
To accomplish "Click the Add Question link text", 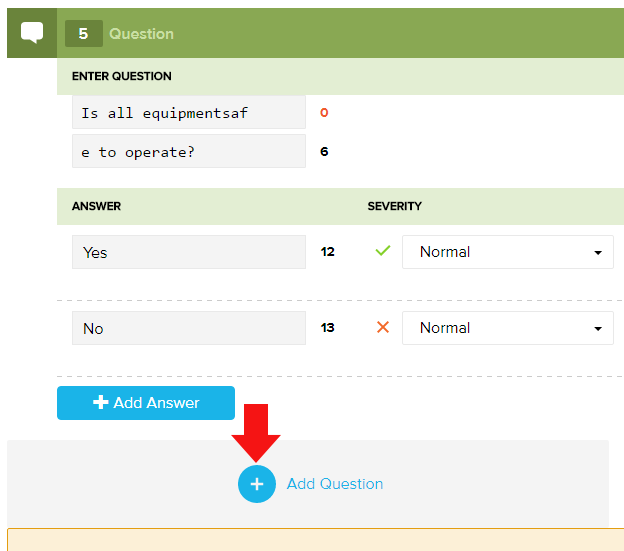I will [x=334, y=484].
